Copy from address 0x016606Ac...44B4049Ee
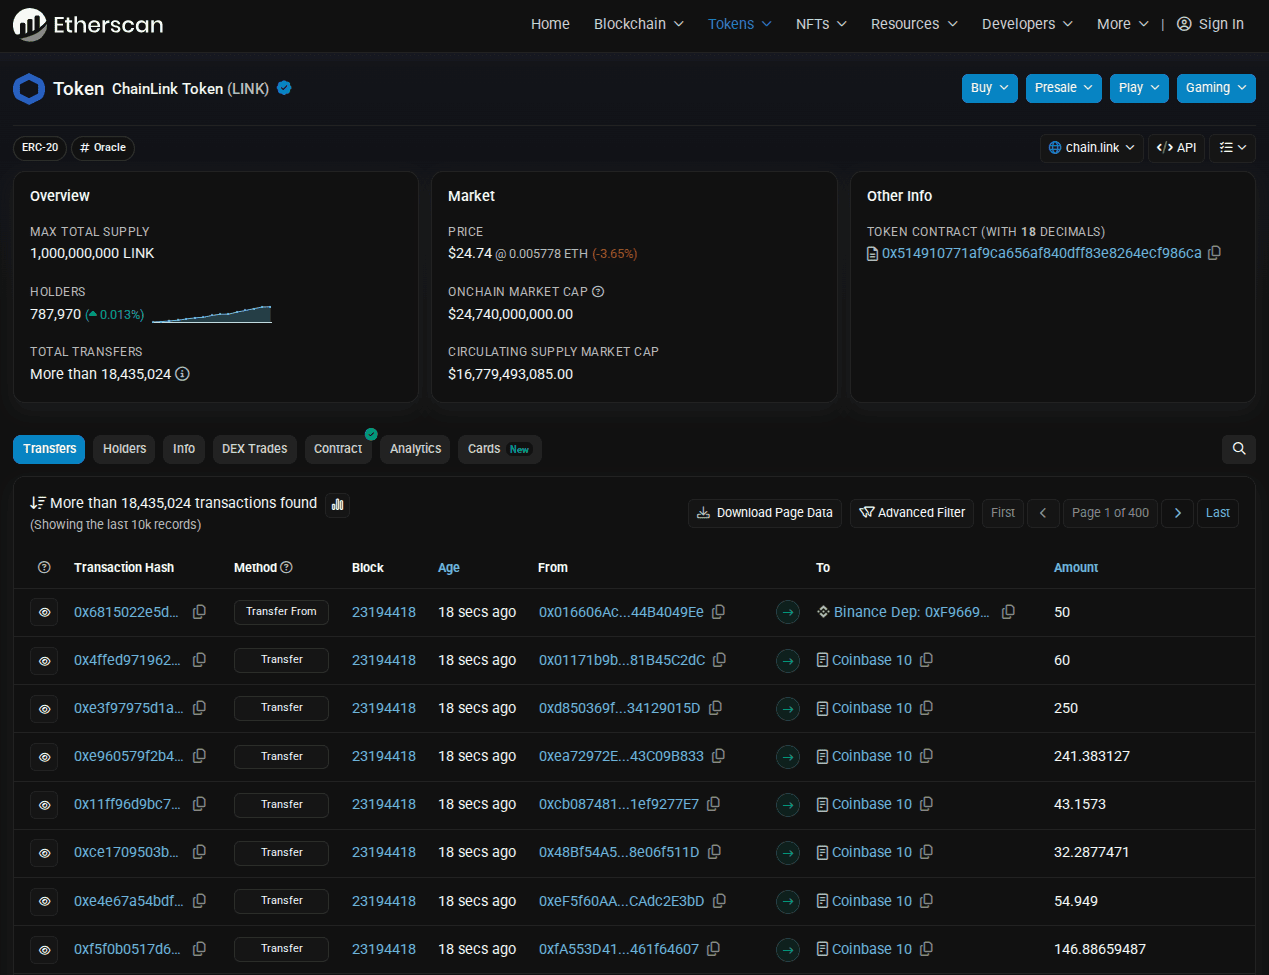This screenshot has width=1269, height=975. [718, 612]
